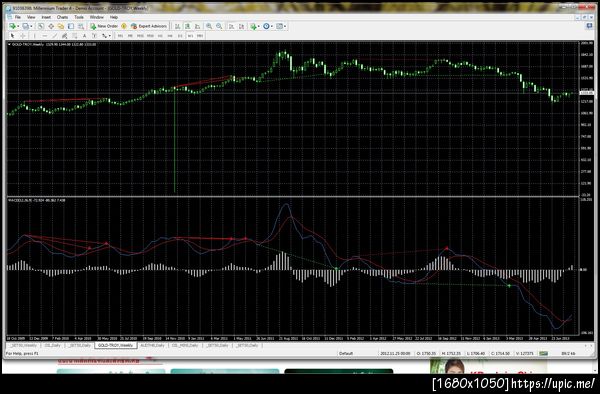The image size is (600, 394).
Task: Select the GOLD-TROY,Weekly chart tab
Action: 116,345
